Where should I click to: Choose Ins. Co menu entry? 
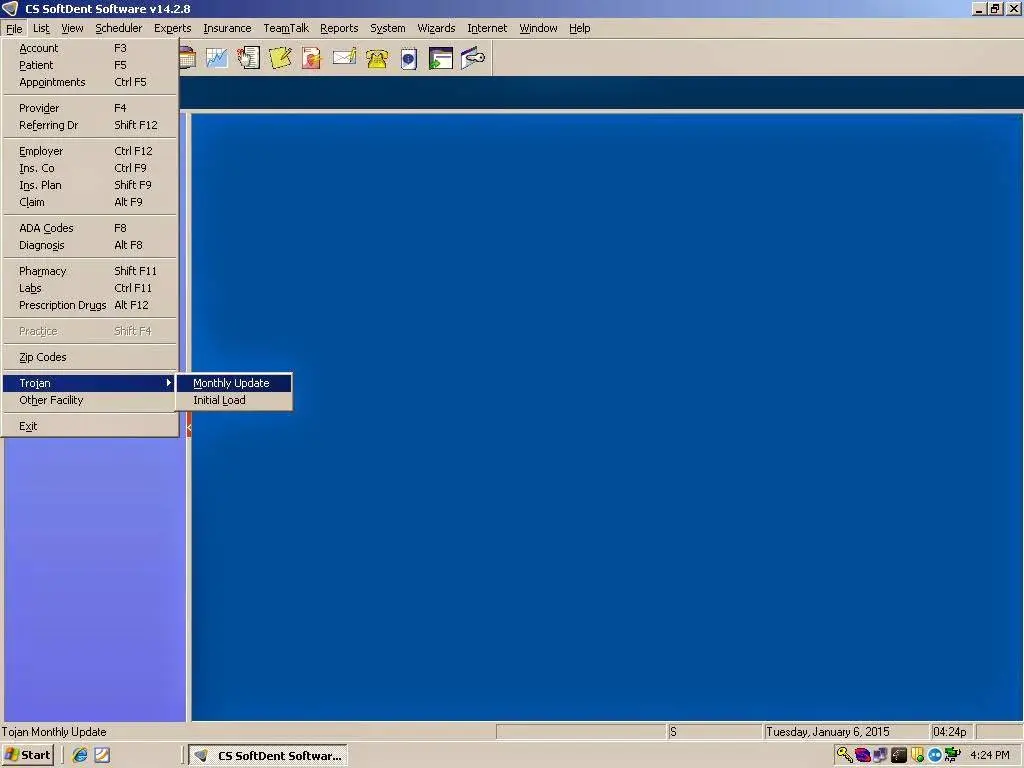[90, 168]
